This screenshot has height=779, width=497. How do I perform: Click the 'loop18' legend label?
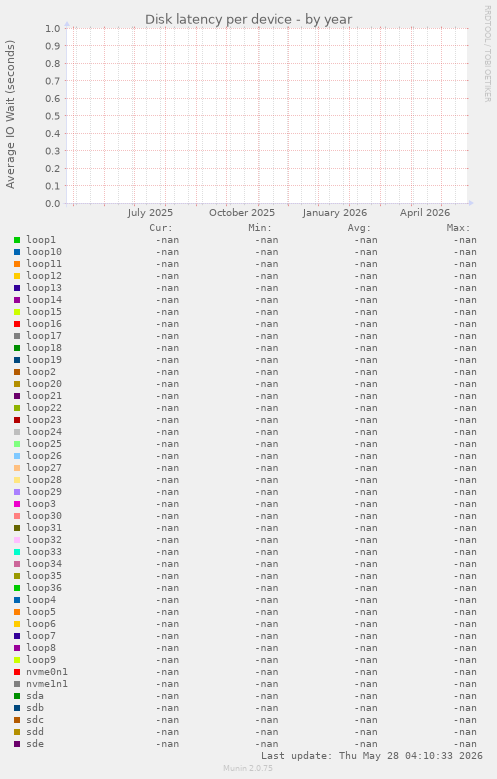44,348
